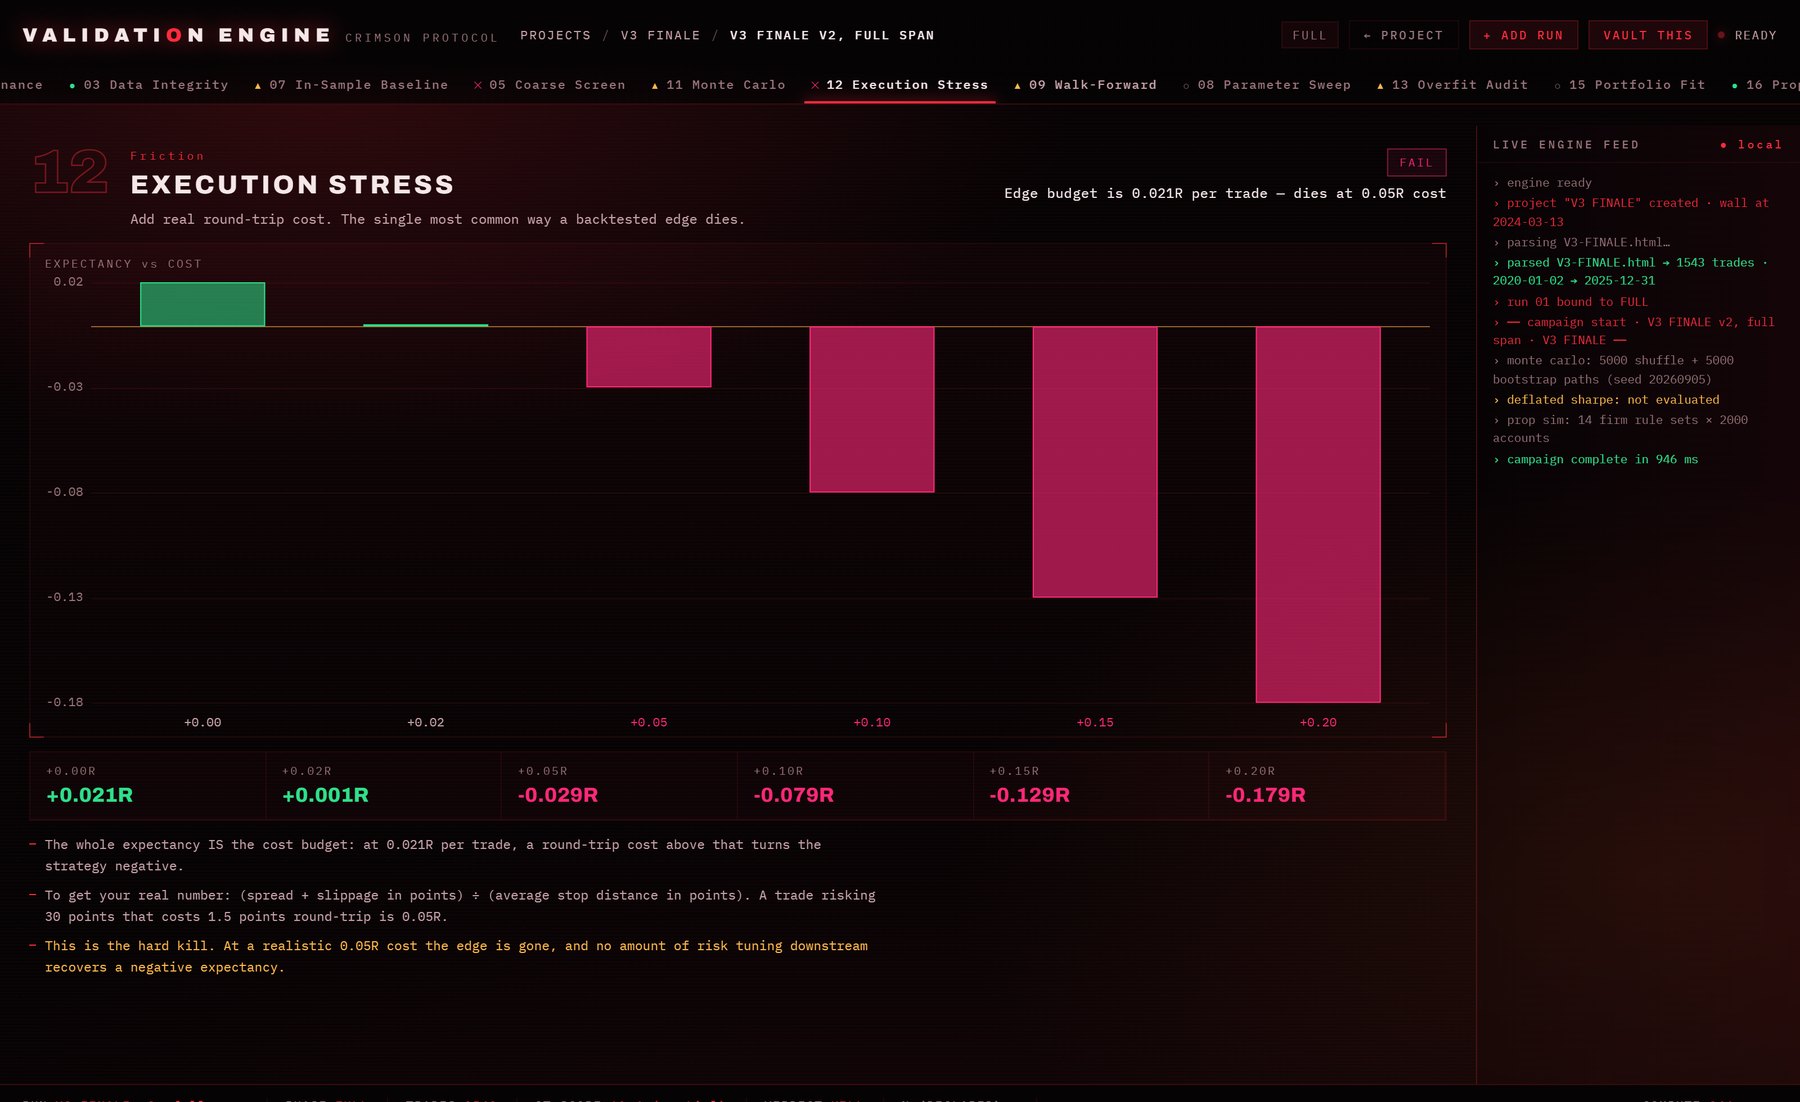Click the FULL span button
1800x1102 pixels.
point(1309,35)
